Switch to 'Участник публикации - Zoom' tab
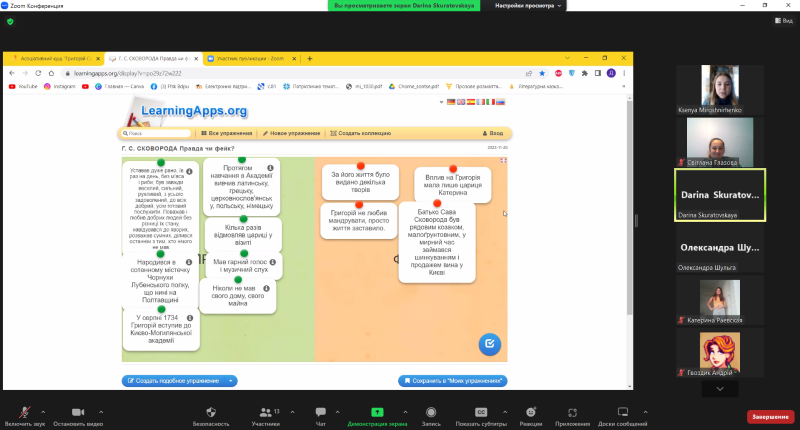Screen dimensions: 800x430 point(251,59)
